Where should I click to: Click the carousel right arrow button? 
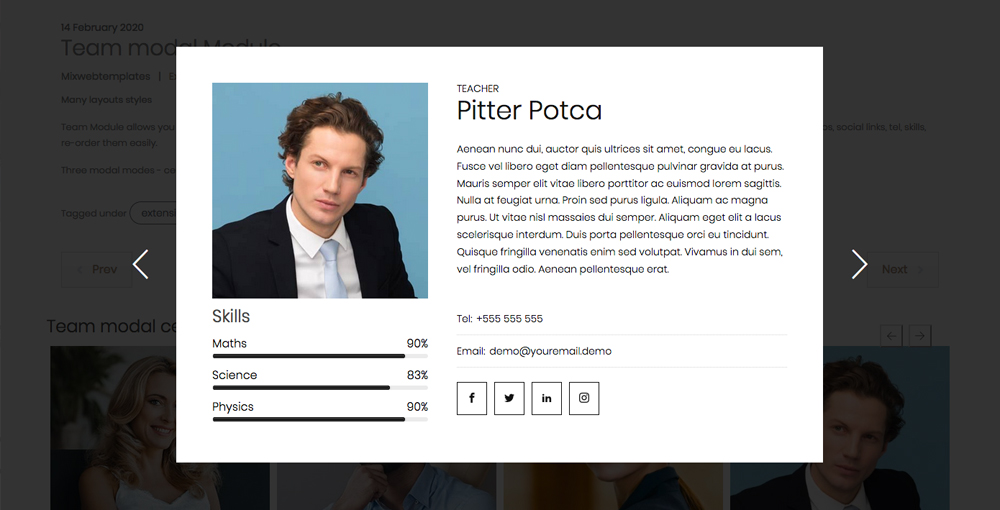coord(920,336)
